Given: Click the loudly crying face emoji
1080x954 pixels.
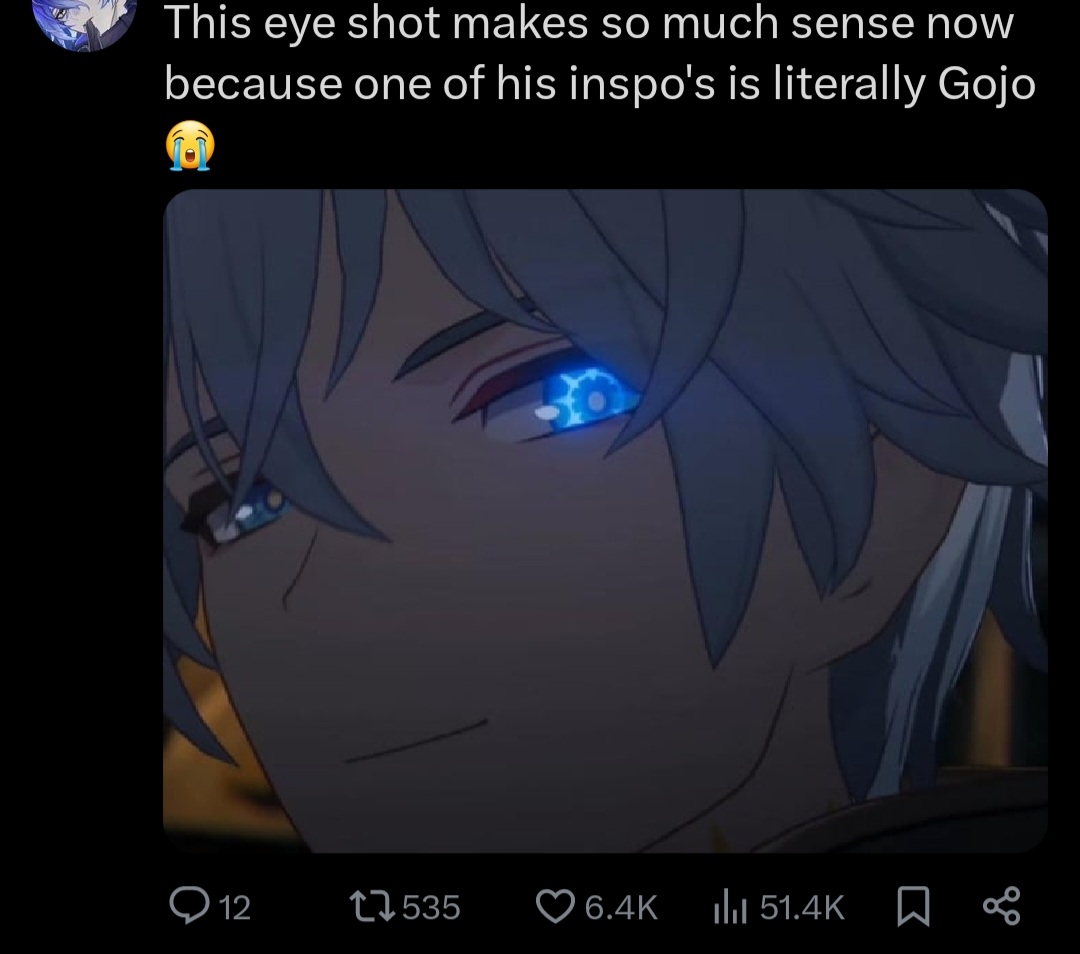Looking at the screenshot, I should click(190, 145).
